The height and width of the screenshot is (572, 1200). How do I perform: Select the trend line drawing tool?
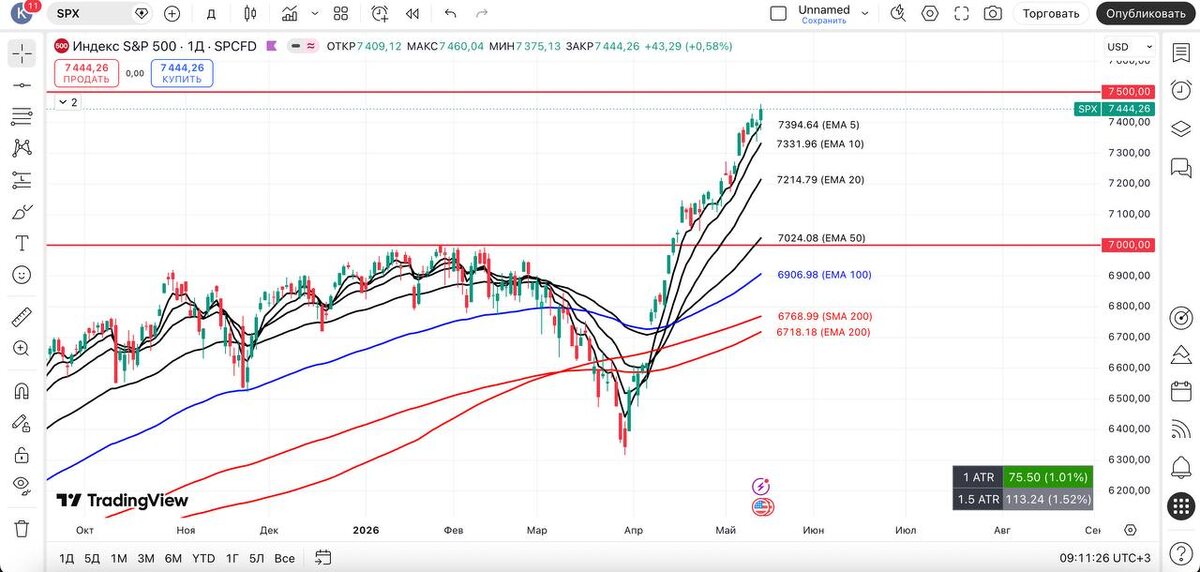click(x=22, y=86)
